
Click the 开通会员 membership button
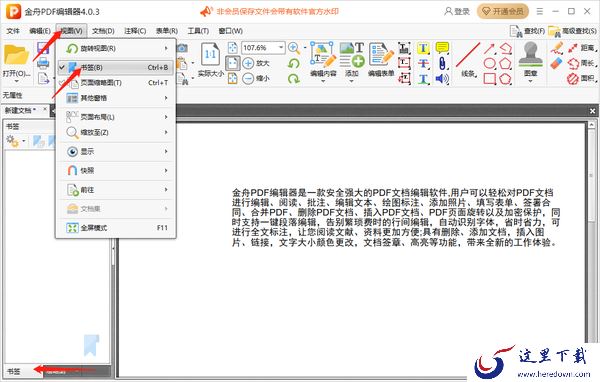pyautogui.click(x=503, y=11)
